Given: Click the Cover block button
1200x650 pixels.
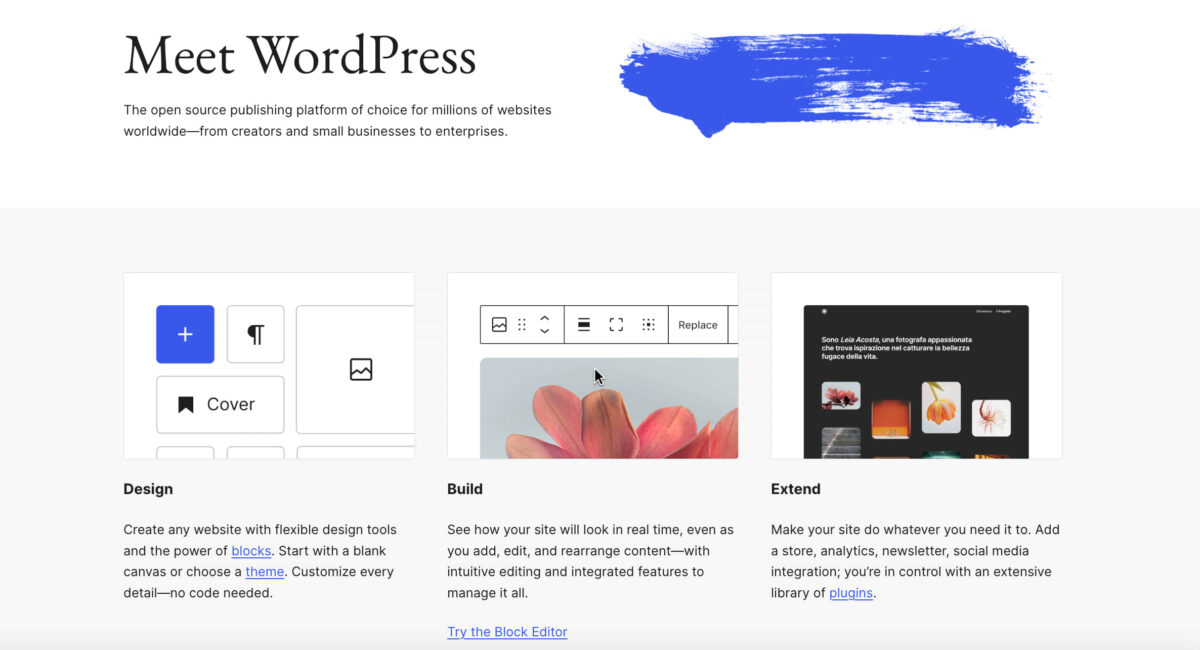Looking at the screenshot, I should [x=220, y=405].
